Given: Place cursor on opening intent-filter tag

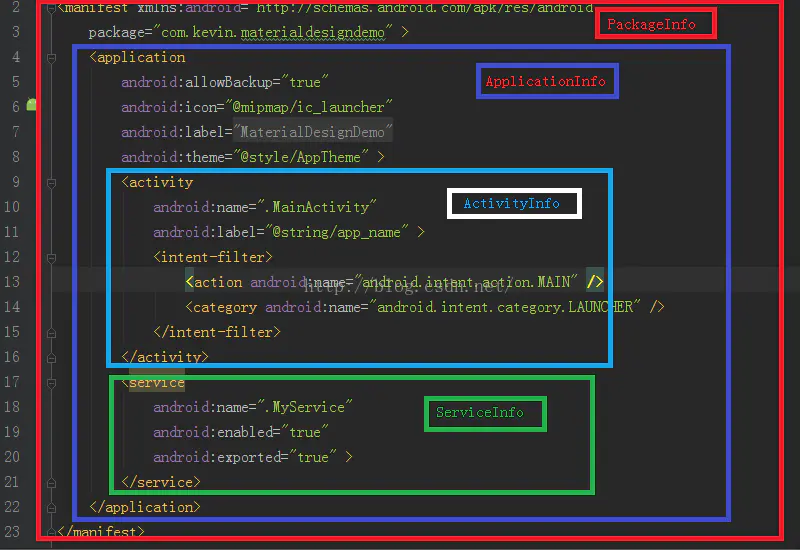Looking at the screenshot, I should pyautogui.click(x=213, y=257).
